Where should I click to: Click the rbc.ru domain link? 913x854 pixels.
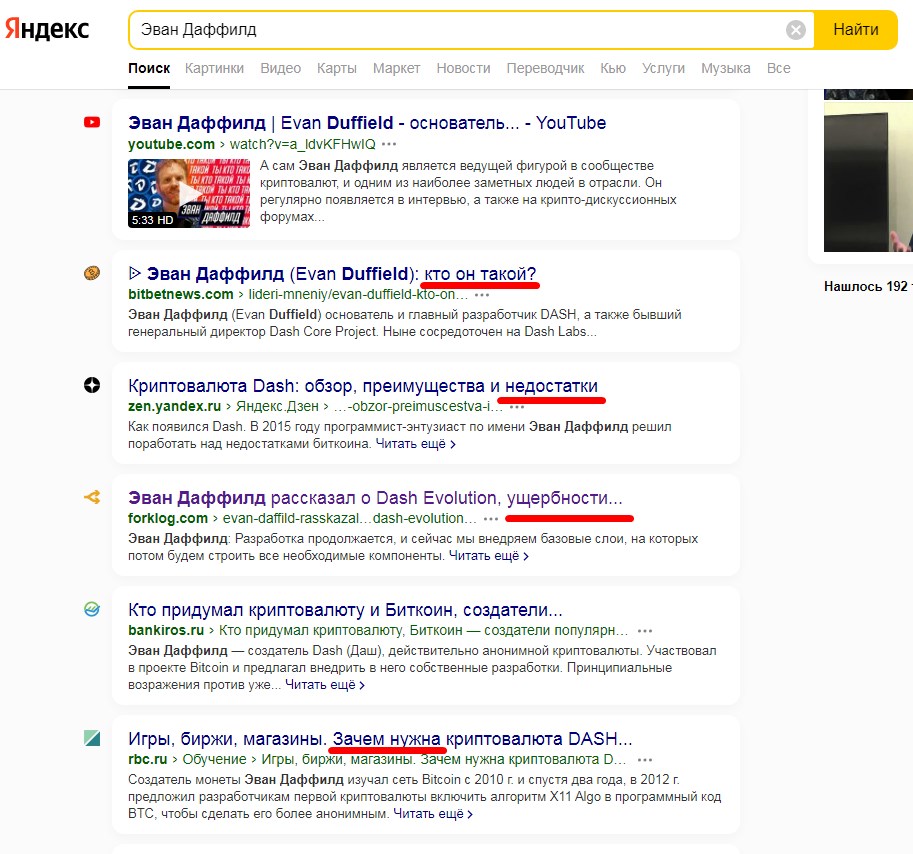(147, 759)
